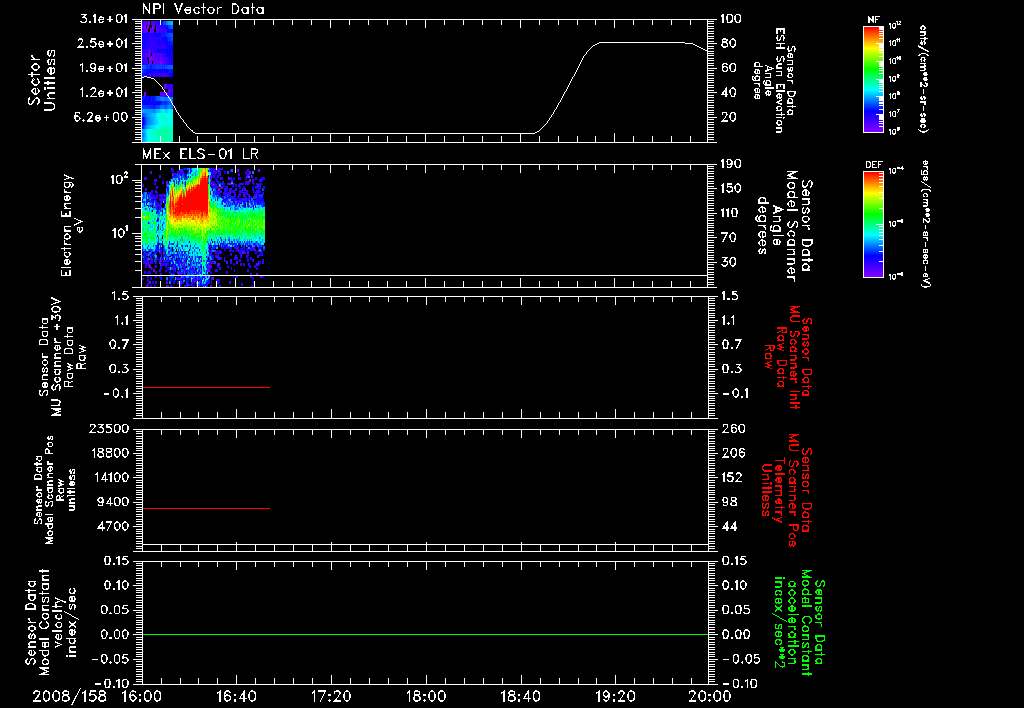This screenshot has width=1024, height=708.
Task: Click the 23500 scanner position tick label
Action: click(x=108, y=428)
